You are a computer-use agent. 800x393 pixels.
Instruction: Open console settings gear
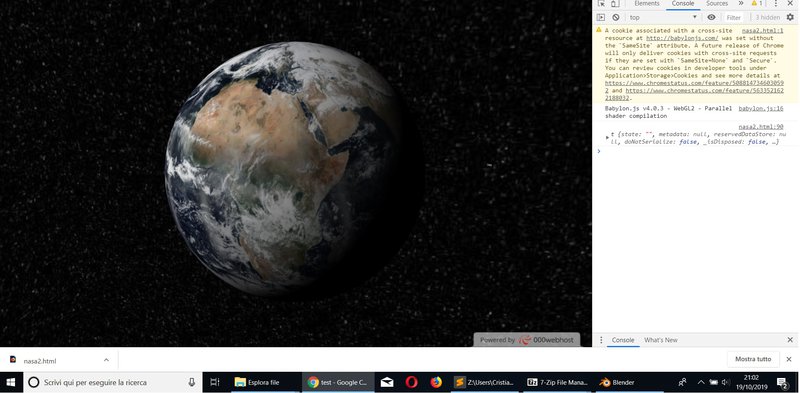790,17
